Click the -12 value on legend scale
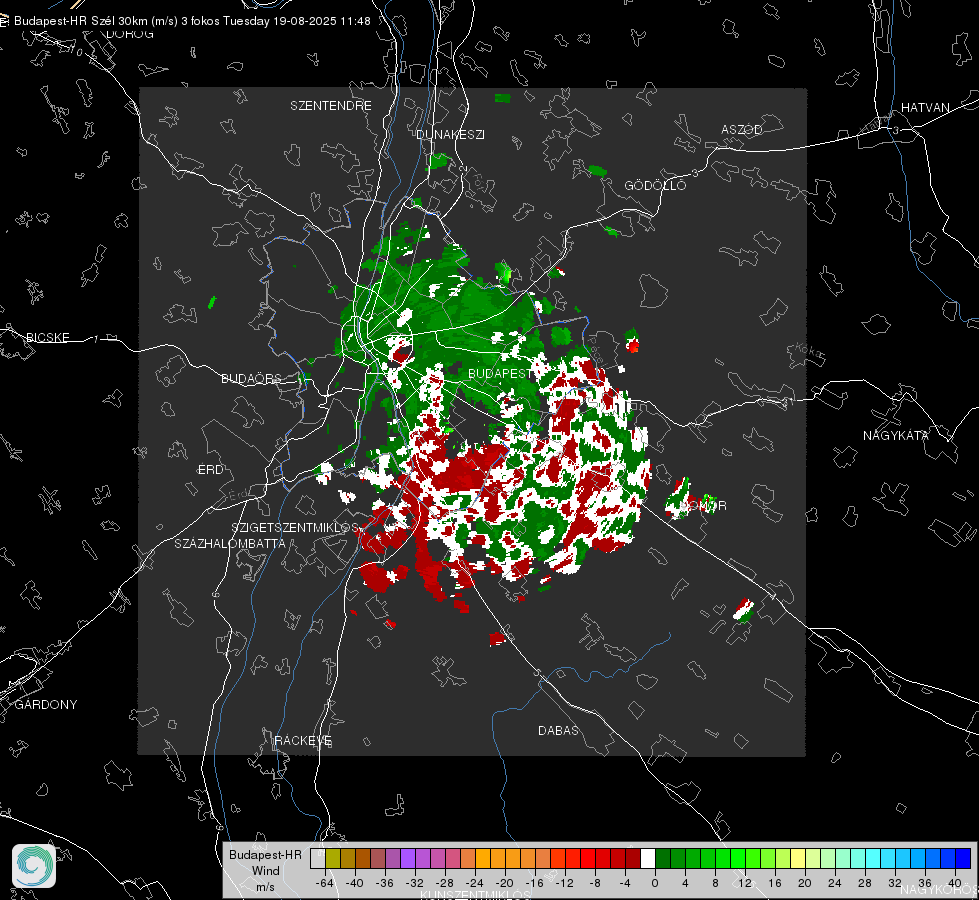 (x=564, y=883)
